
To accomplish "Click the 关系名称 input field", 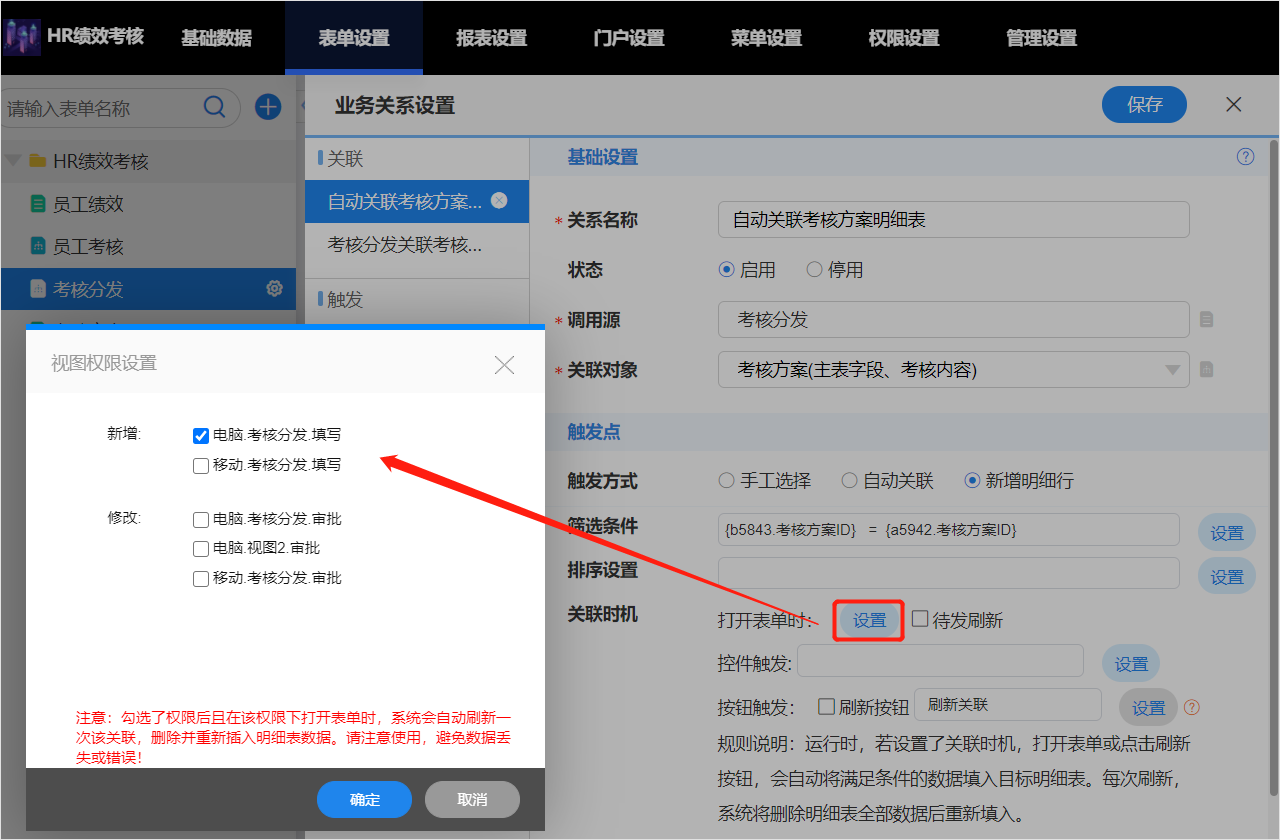I will click(954, 219).
